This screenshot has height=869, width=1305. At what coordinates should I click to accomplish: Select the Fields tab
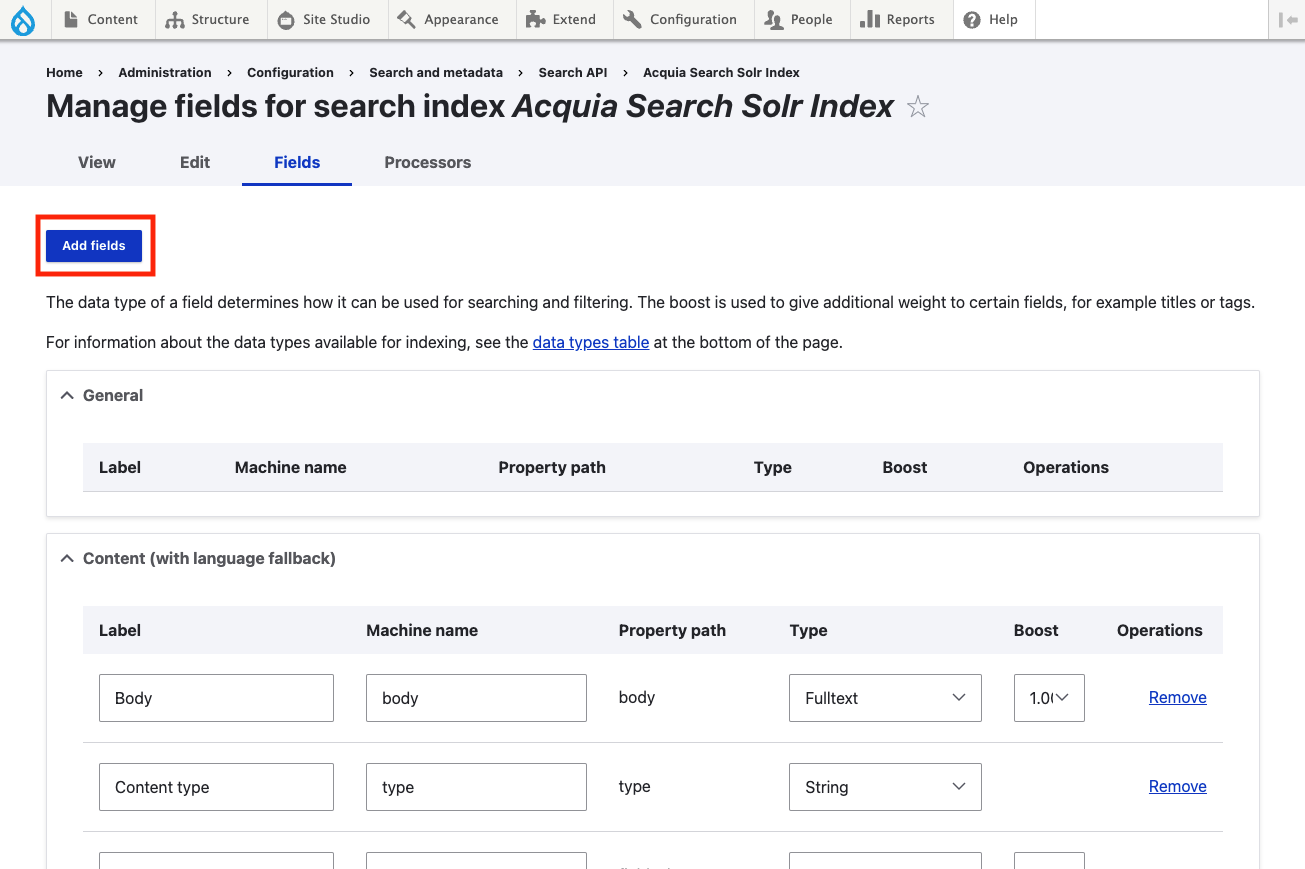pyautogui.click(x=297, y=163)
